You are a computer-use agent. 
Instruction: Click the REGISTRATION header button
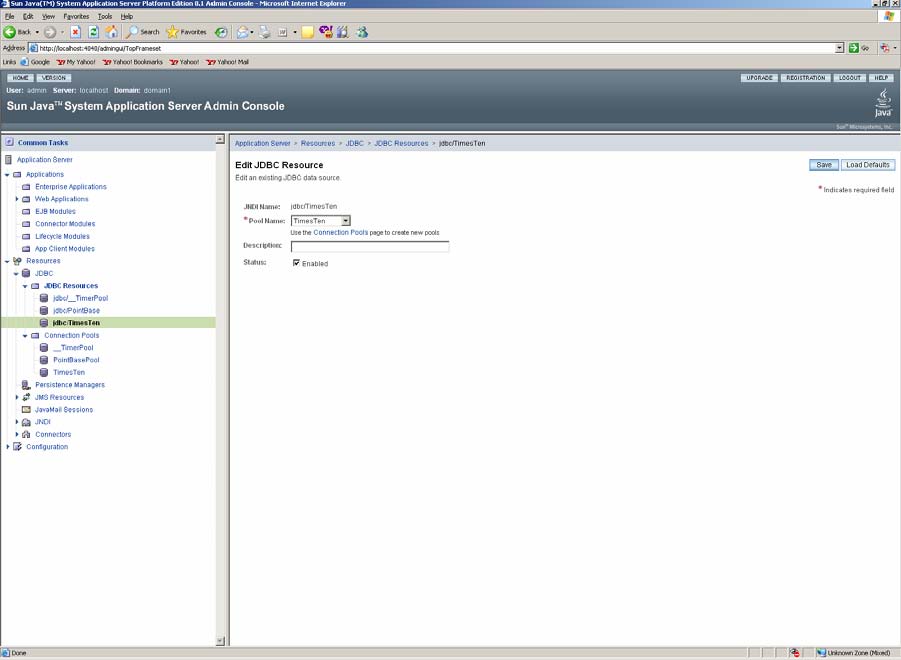(x=806, y=78)
